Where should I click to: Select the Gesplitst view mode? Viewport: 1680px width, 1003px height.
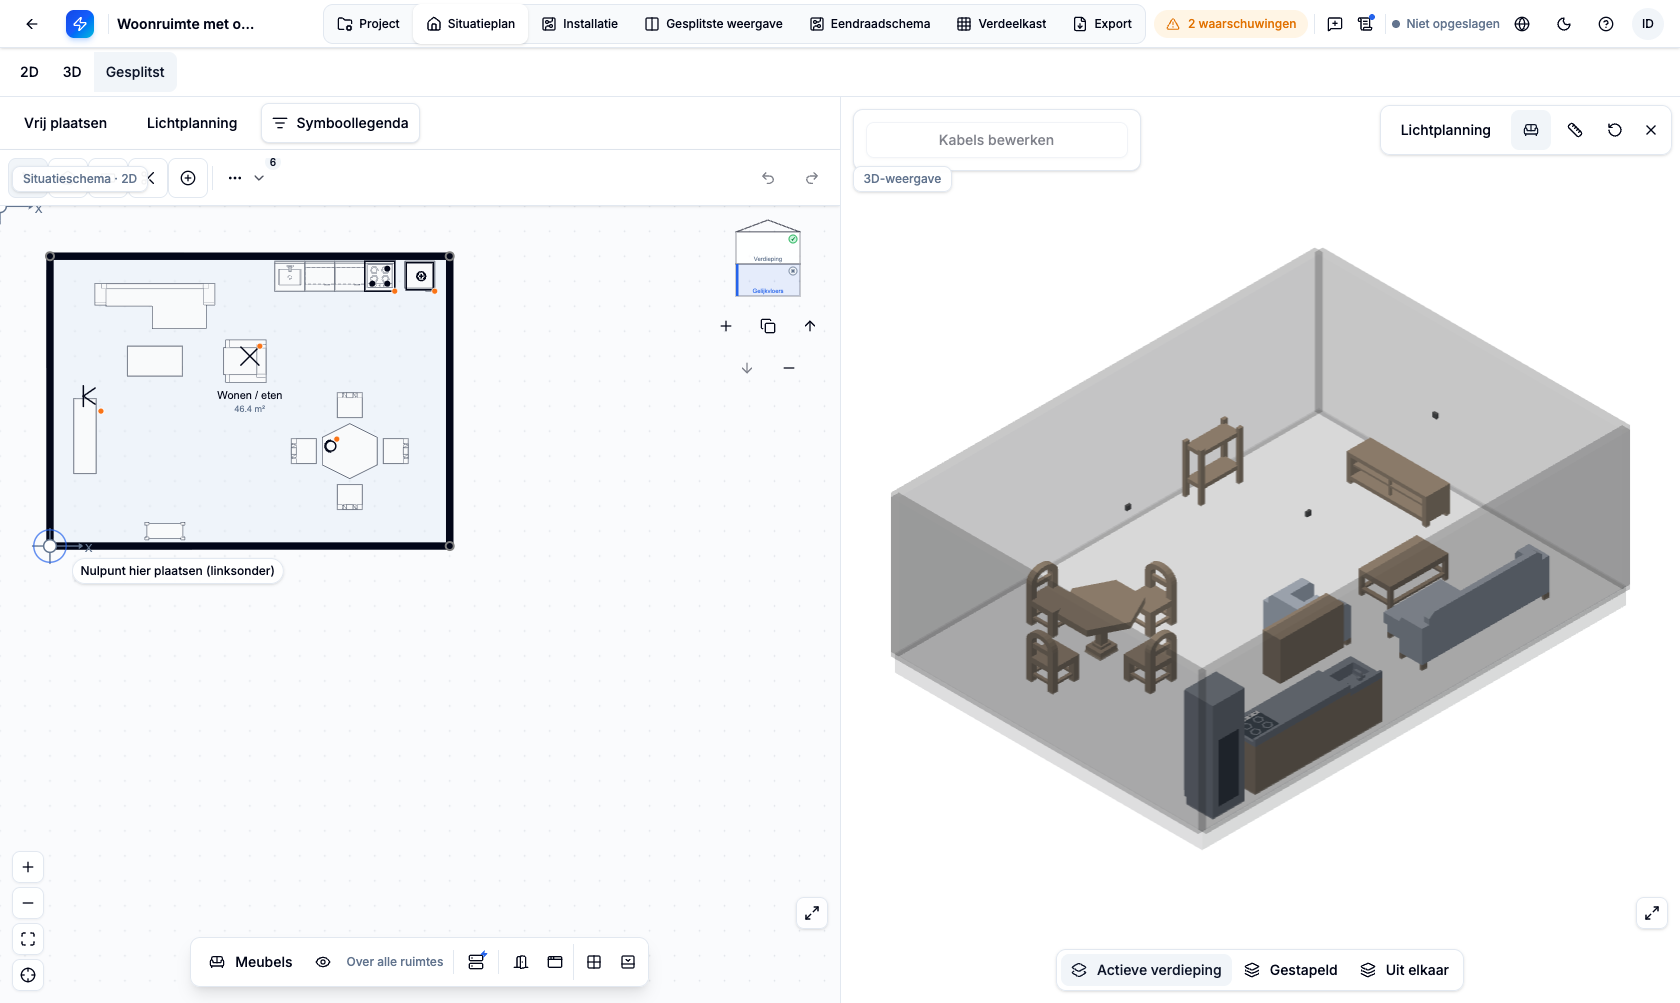pyautogui.click(x=135, y=72)
